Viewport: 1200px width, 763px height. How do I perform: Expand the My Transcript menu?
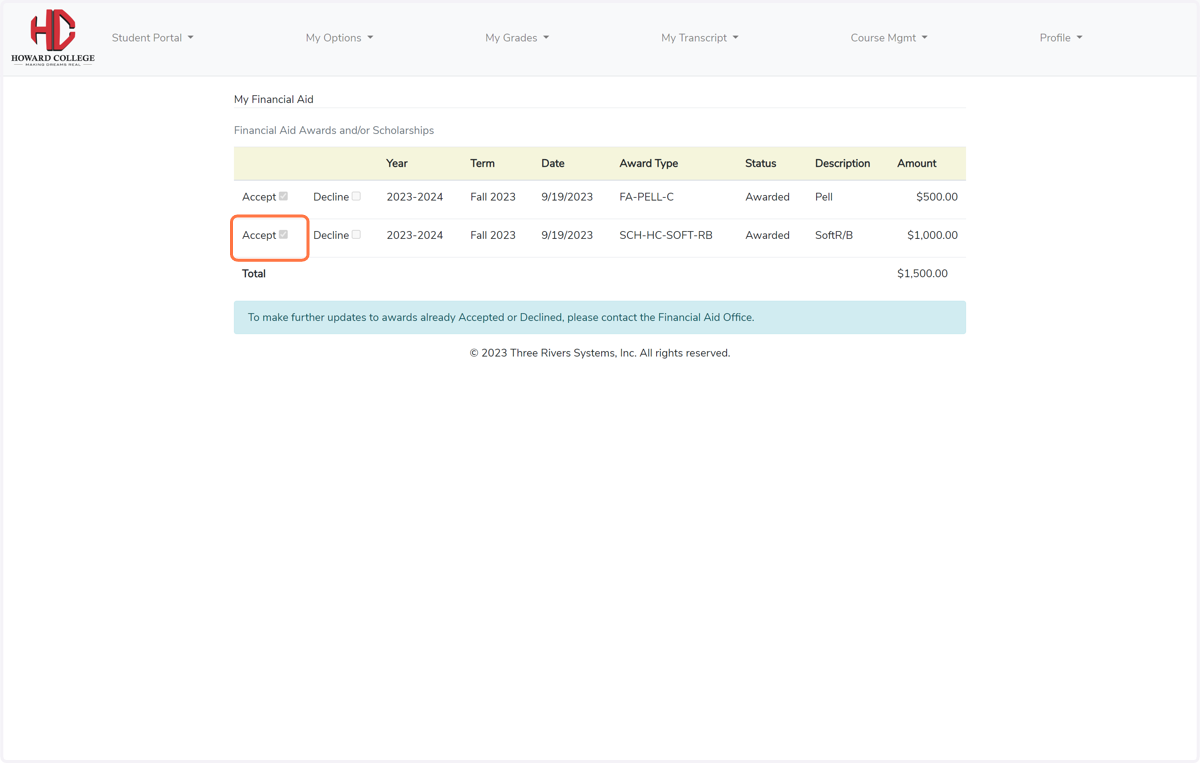tap(699, 38)
